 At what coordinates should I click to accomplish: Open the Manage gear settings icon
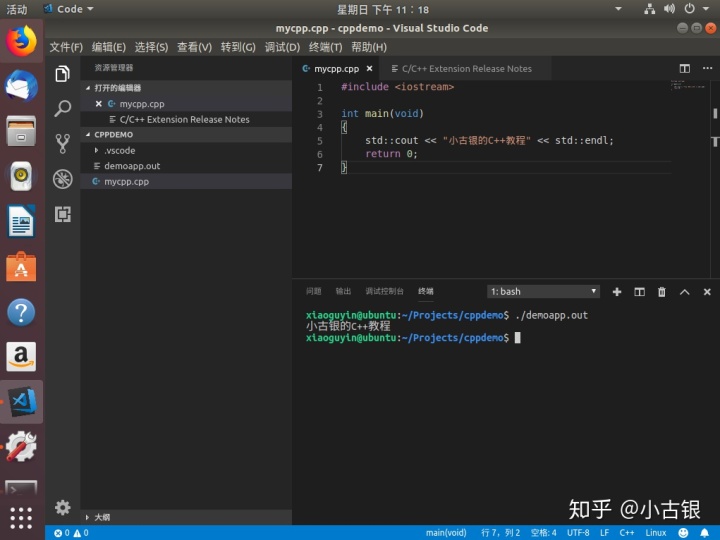point(62,507)
